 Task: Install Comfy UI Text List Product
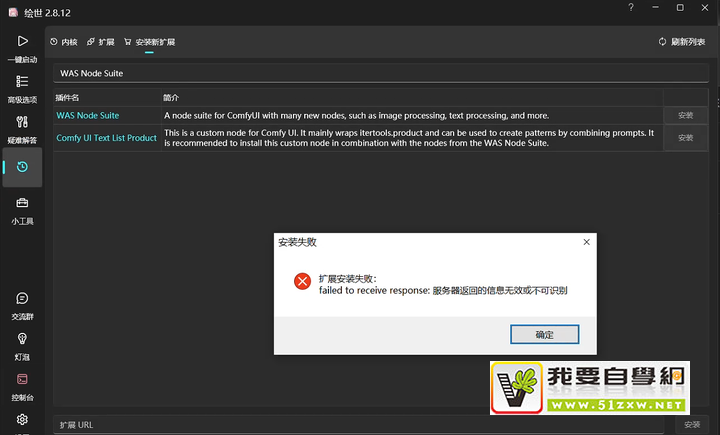[685, 138]
